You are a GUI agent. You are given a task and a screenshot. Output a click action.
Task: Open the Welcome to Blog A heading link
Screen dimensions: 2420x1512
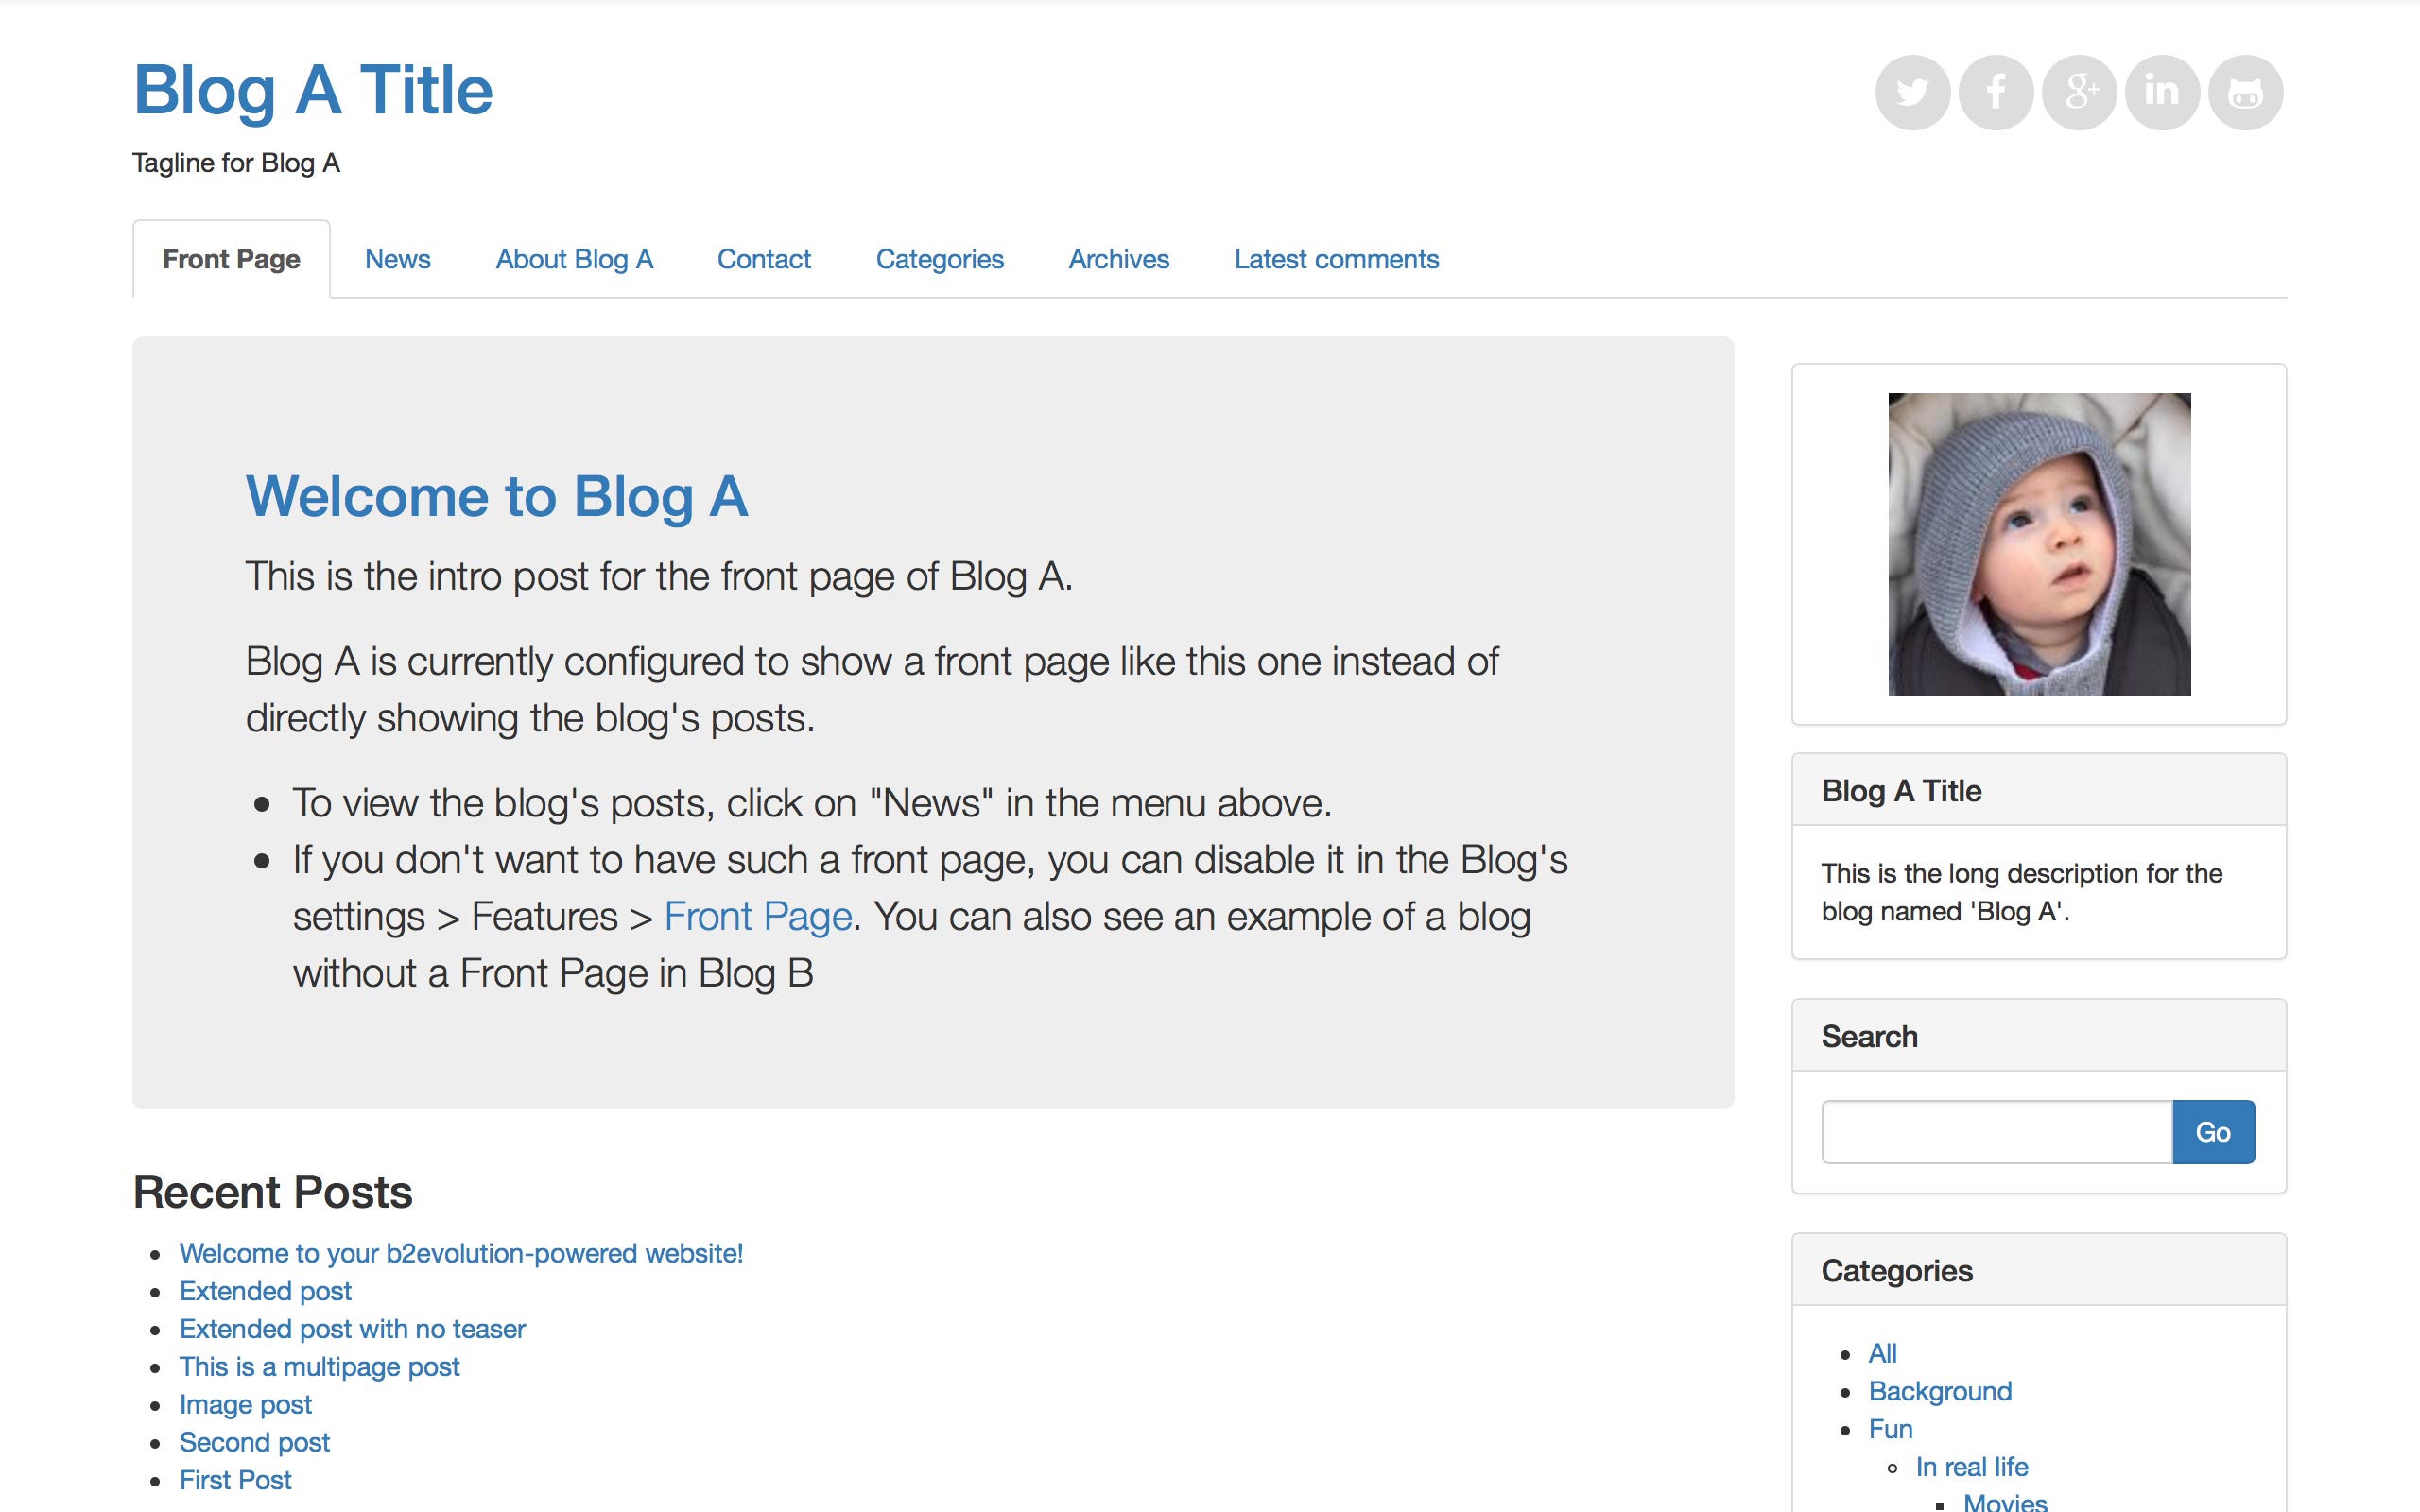pyautogui.click(x=497, y=497)
